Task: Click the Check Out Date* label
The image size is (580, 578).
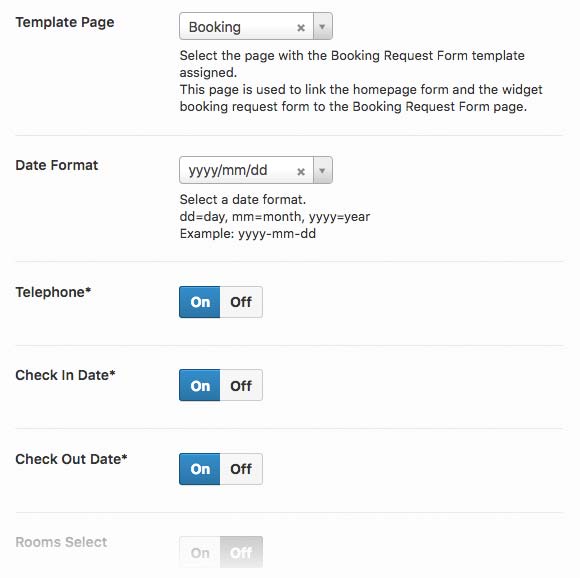Action: [71, 459]
